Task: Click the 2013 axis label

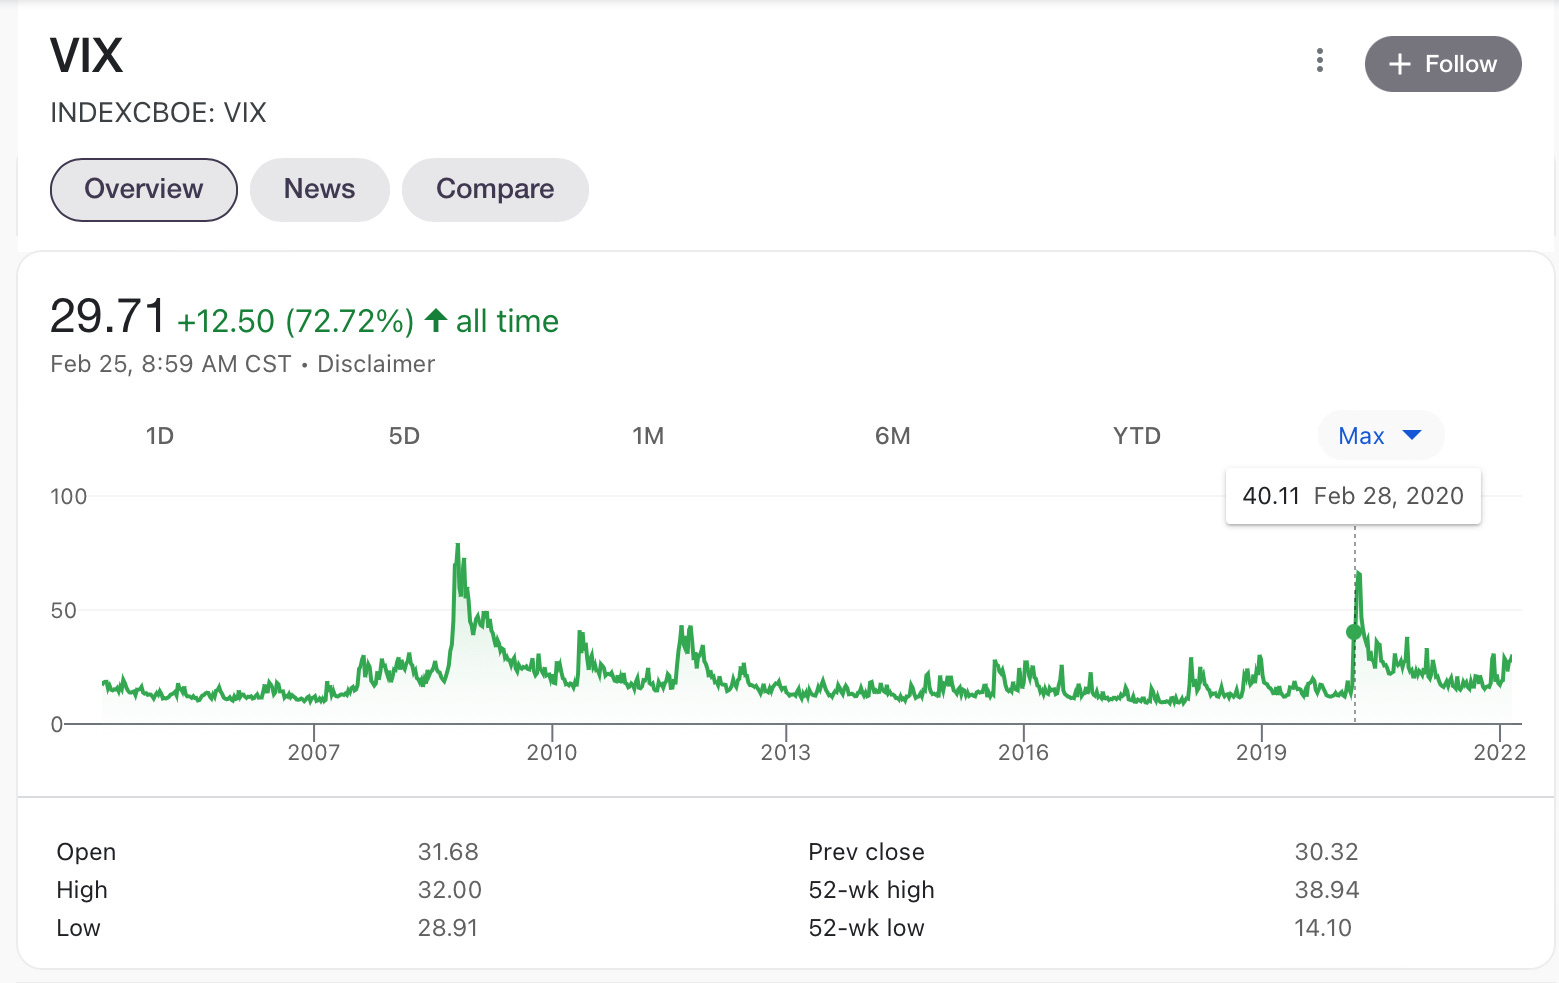Action: [786, 752]
